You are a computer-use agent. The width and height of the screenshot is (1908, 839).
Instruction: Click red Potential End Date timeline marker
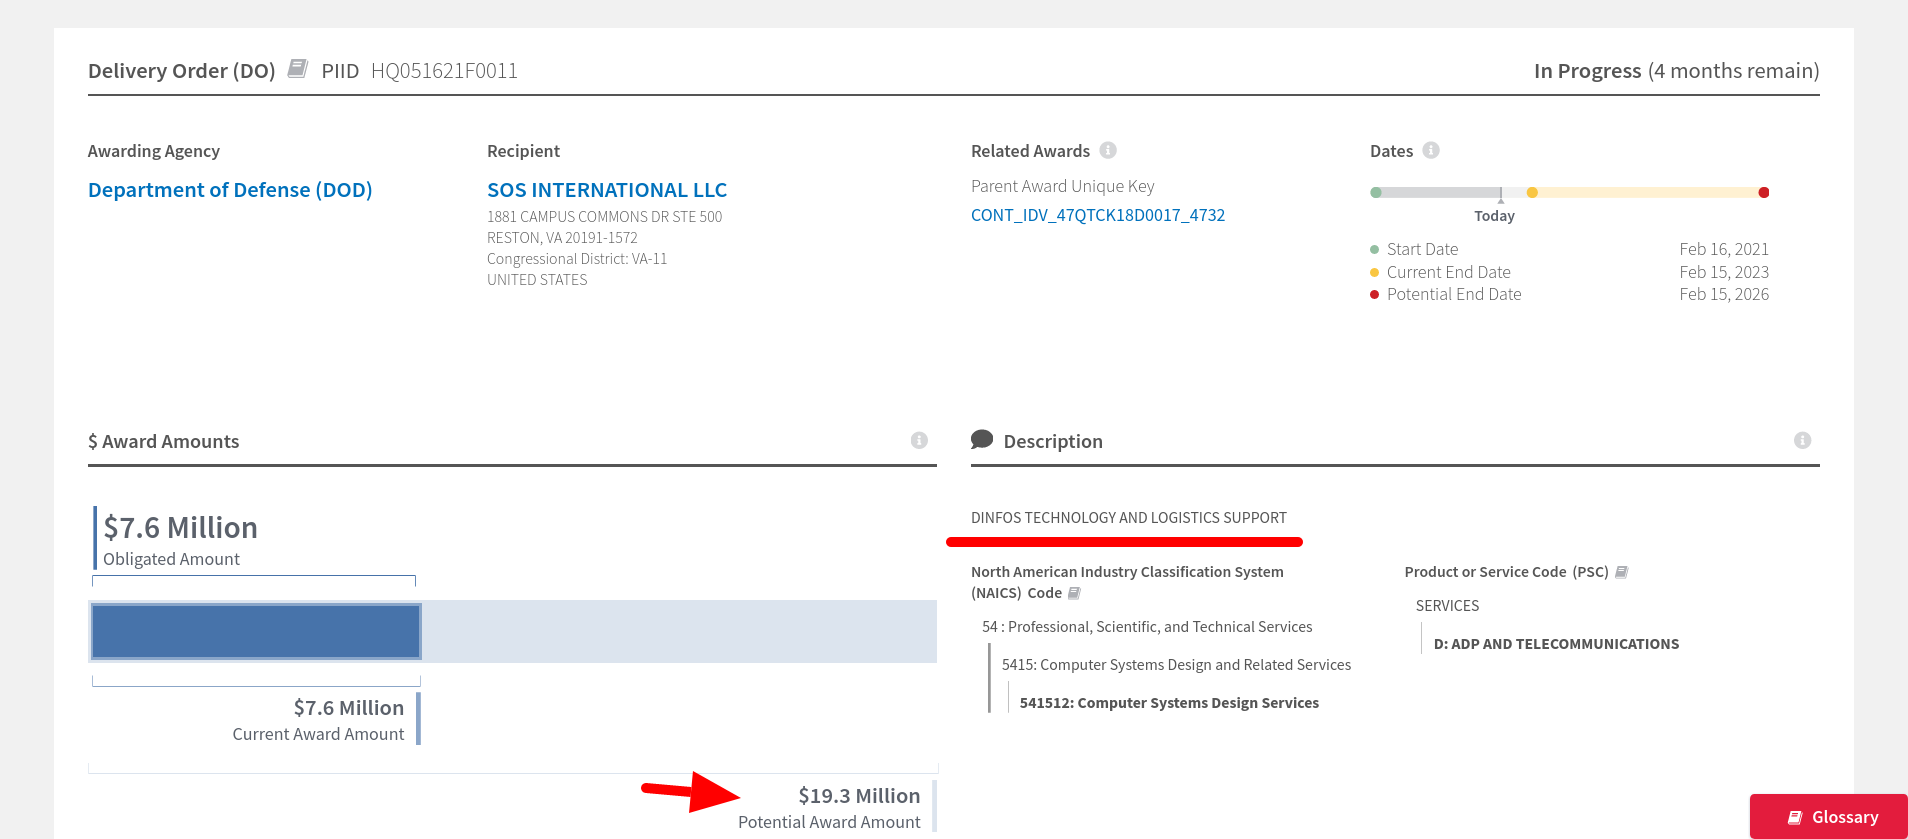(1764, 192)
